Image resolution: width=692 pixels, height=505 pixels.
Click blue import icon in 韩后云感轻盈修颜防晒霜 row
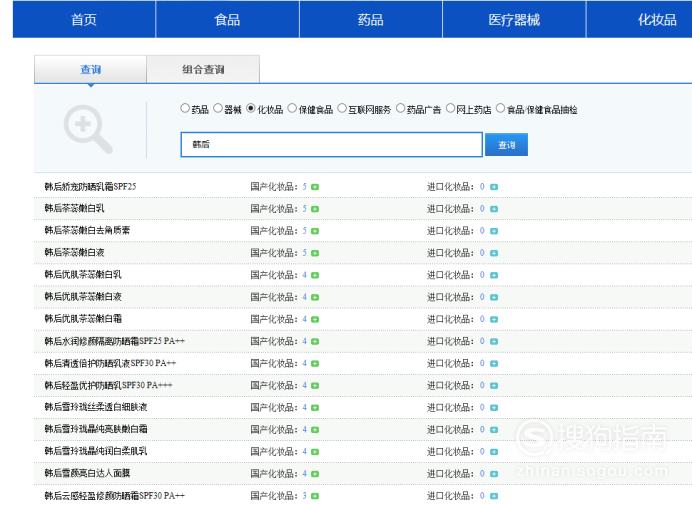tap(494, 496)
